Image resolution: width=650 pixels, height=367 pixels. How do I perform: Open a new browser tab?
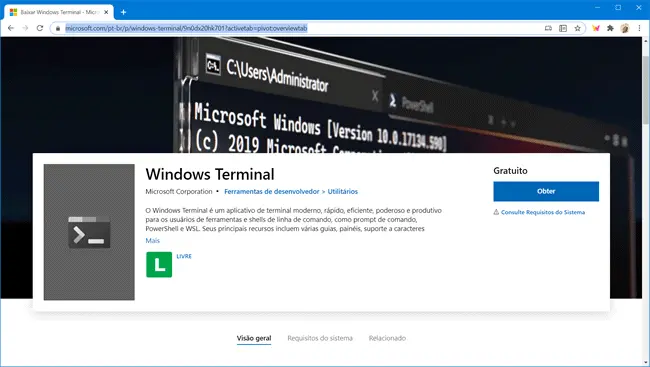click(123, 12)
